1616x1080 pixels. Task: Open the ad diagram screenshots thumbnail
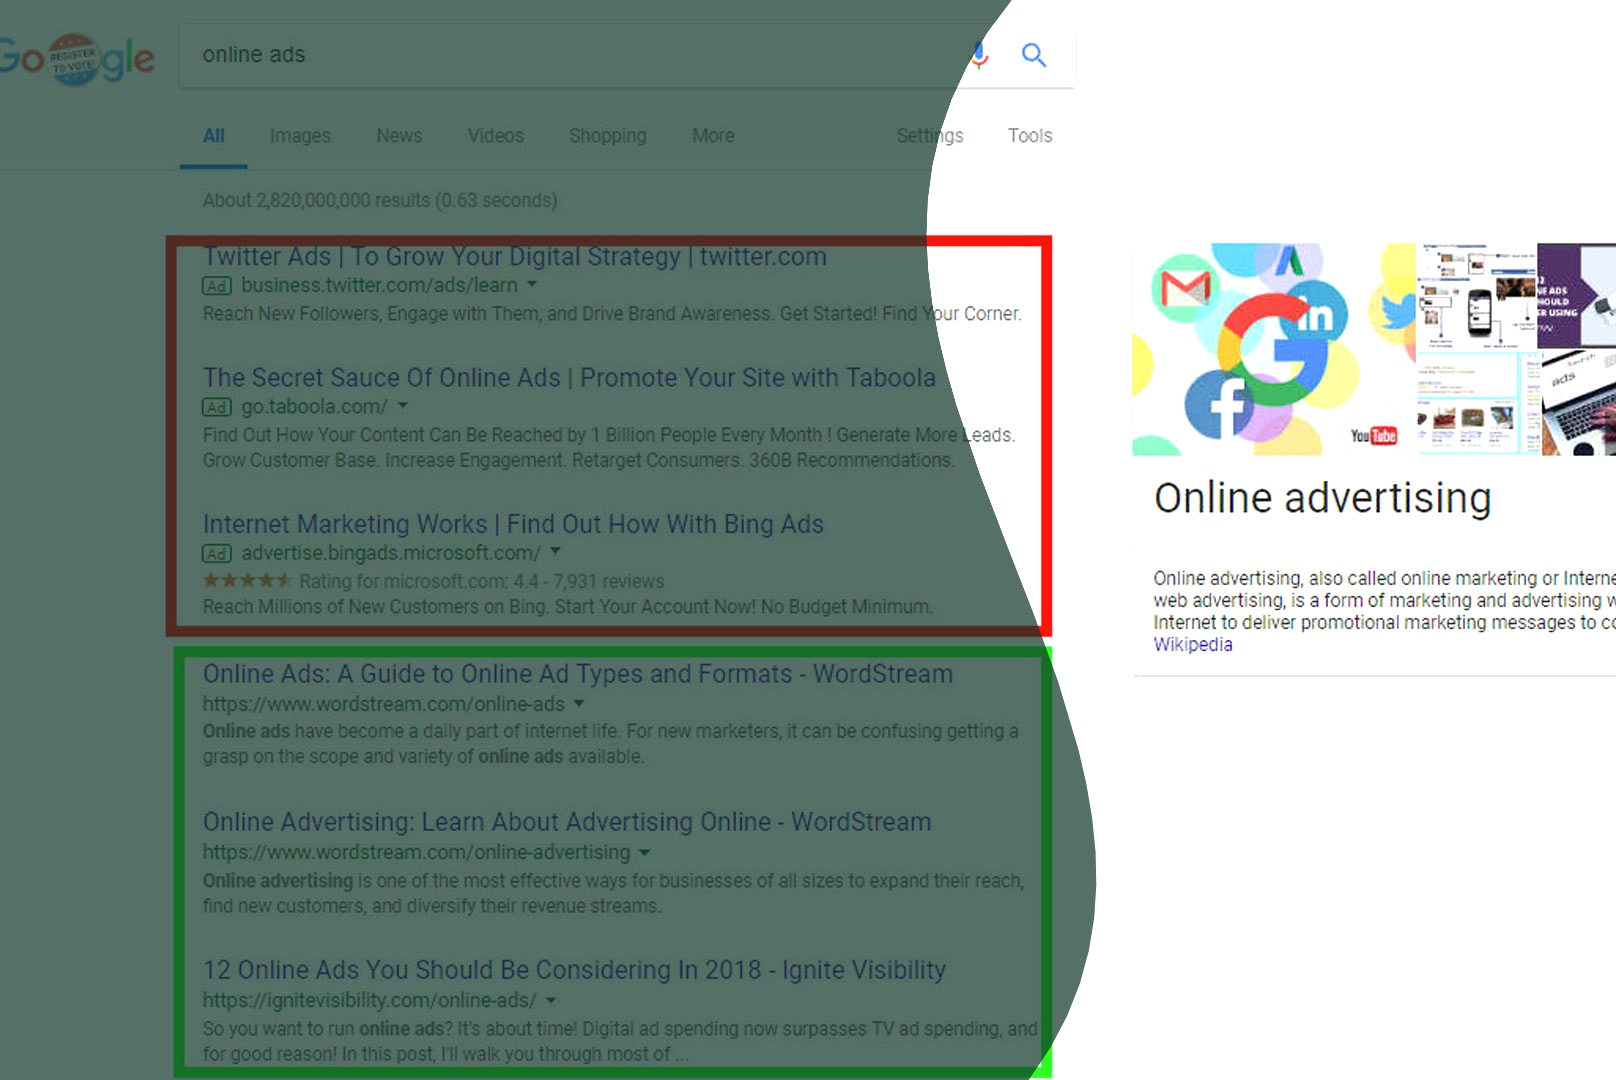coord(1477,296)
